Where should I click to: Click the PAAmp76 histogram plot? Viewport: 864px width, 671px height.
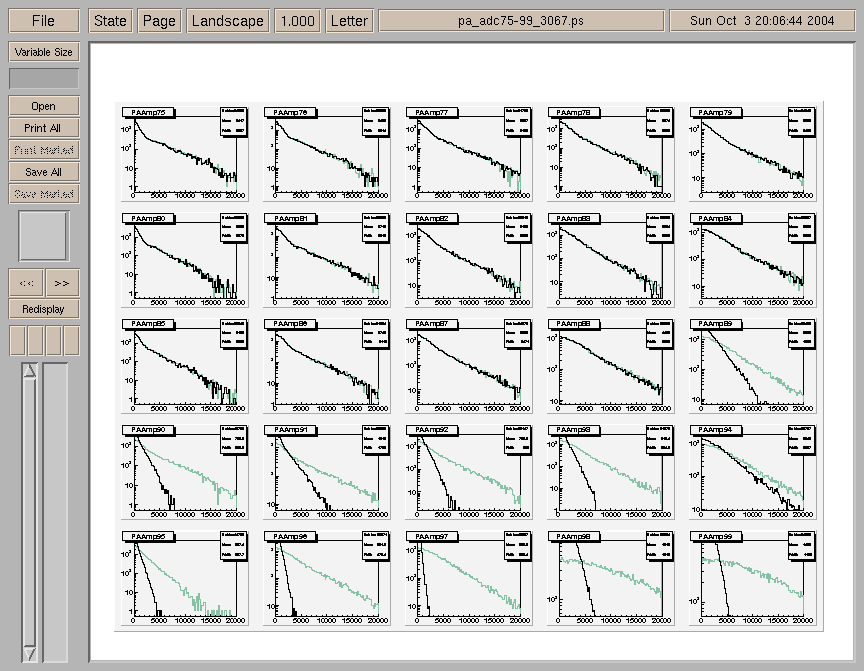click(x=327, y=154)
